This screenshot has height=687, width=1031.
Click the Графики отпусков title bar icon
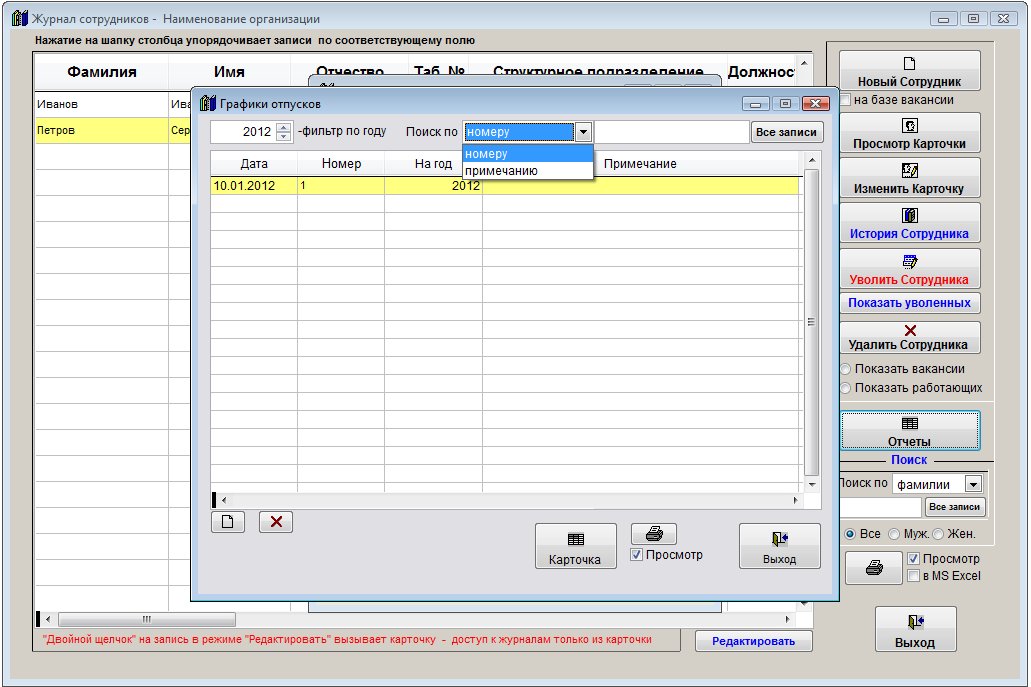[208, 103]
